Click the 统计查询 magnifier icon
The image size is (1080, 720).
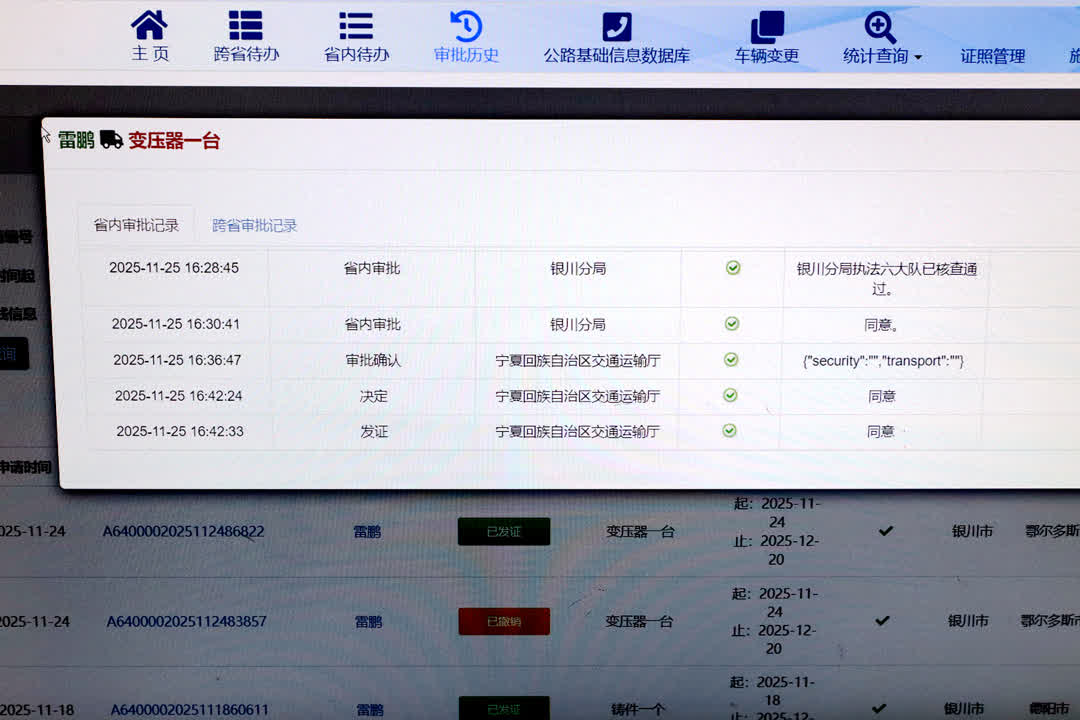880,26
